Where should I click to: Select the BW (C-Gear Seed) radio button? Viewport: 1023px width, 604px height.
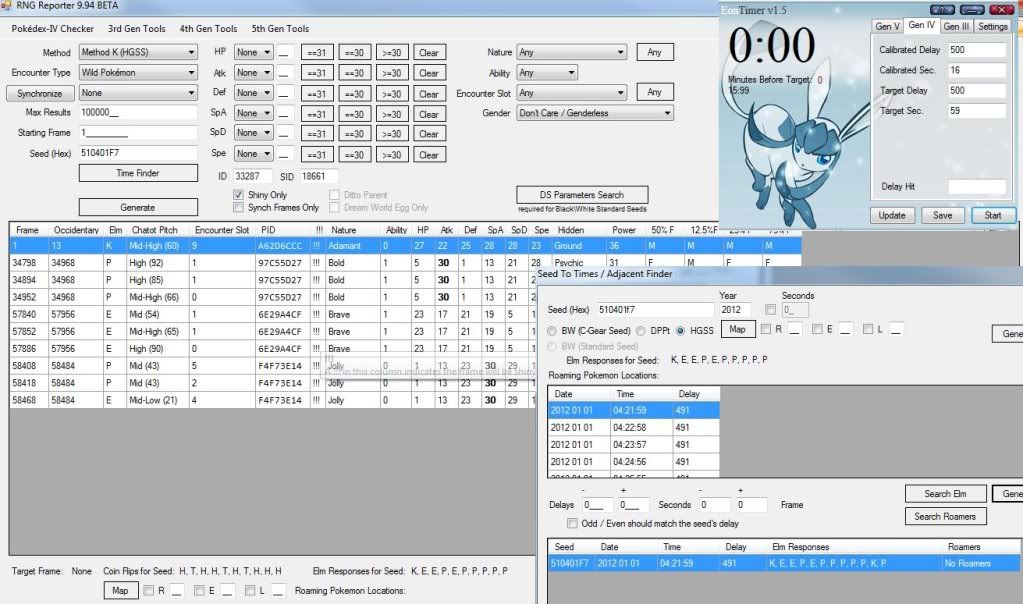pyautogui.click(x=552, y=331)
